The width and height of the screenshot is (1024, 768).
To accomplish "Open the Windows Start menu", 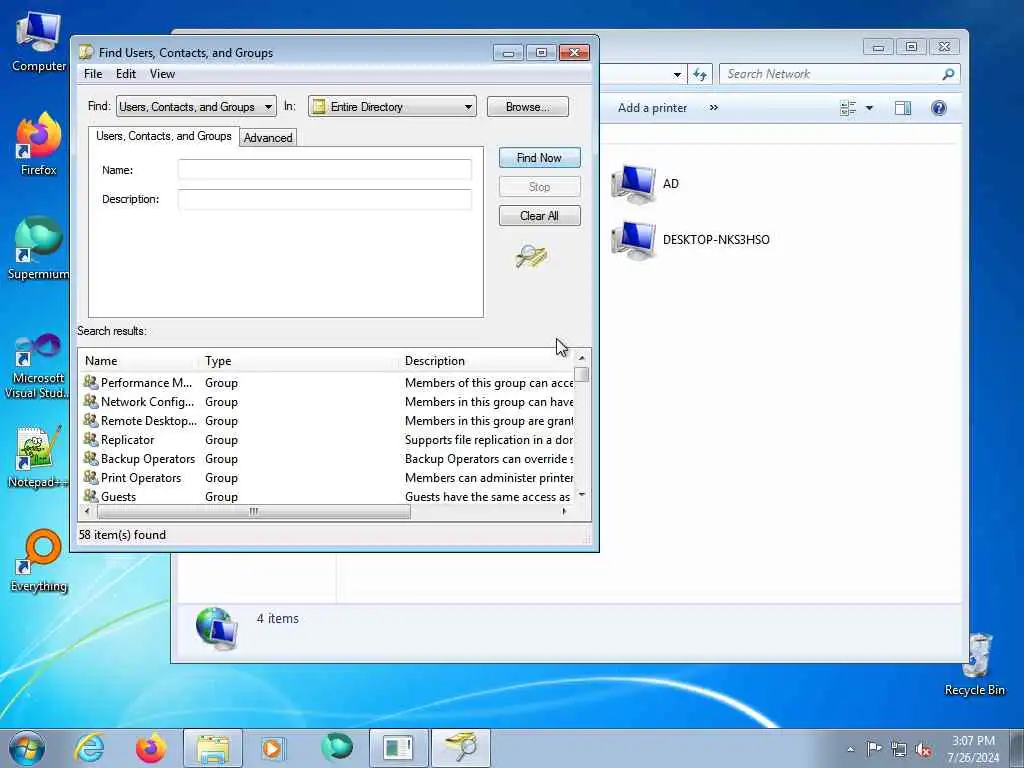I will (27, 748).
